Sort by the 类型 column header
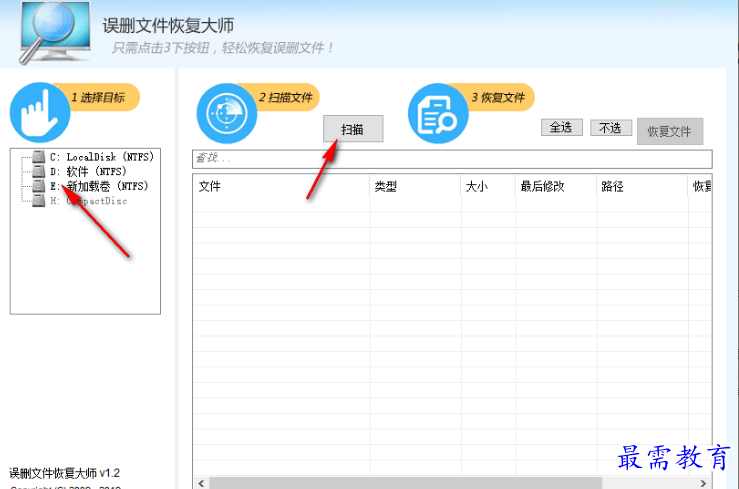This screenshot has height=489, width=739. pyautogui.click(x=415, y=187)
